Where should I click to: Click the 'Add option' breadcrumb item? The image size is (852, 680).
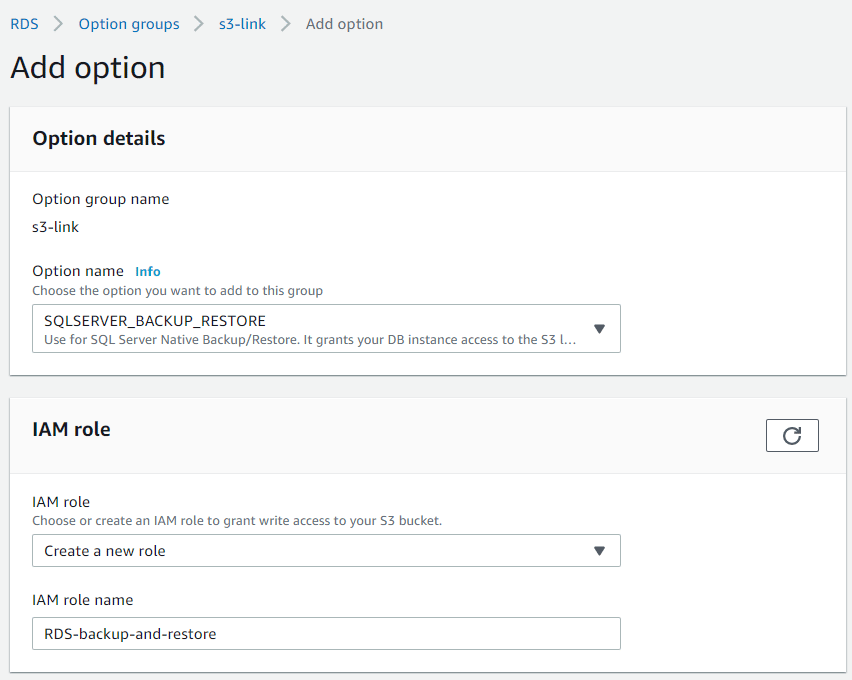pyautogui.click(x=344, y=24)
